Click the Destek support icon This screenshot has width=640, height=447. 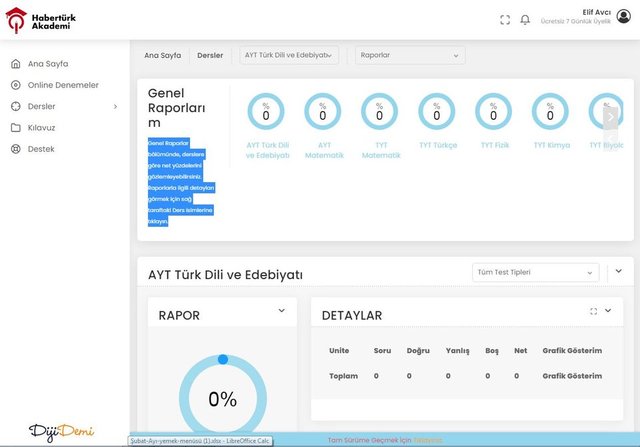pos(16,149)
